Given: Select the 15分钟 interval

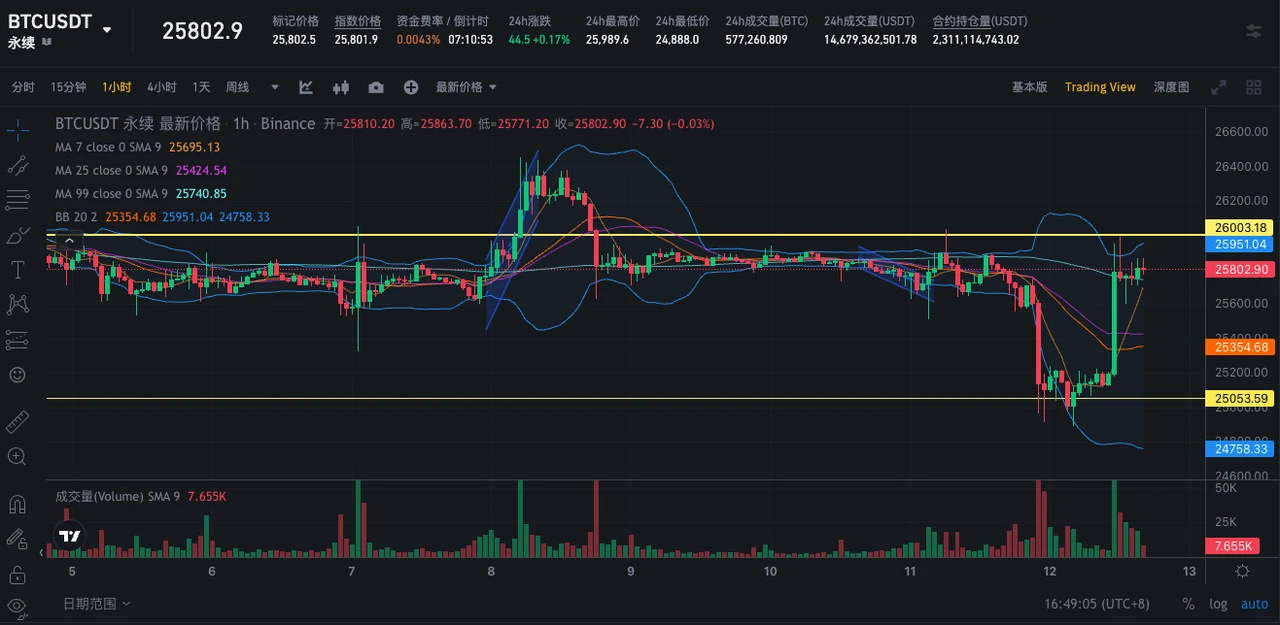Looking at the screenshot, I should coord(68,88).
